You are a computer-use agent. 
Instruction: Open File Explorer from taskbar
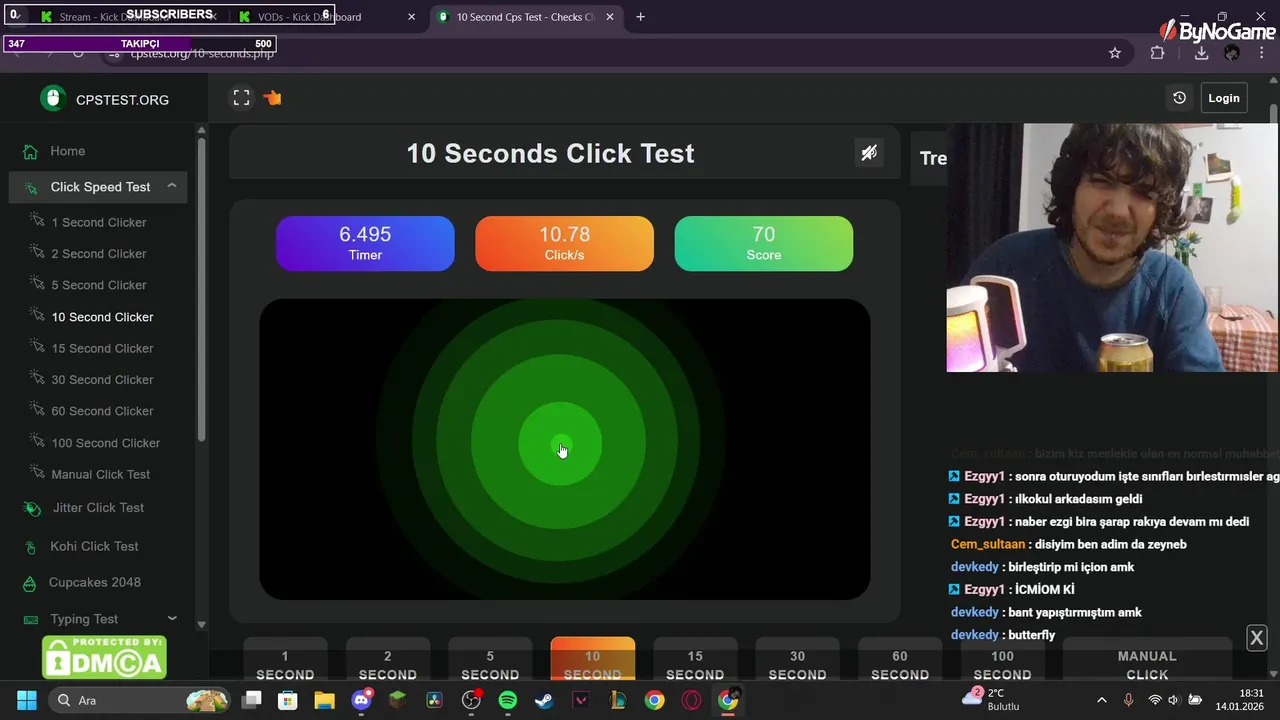(325, 700)
